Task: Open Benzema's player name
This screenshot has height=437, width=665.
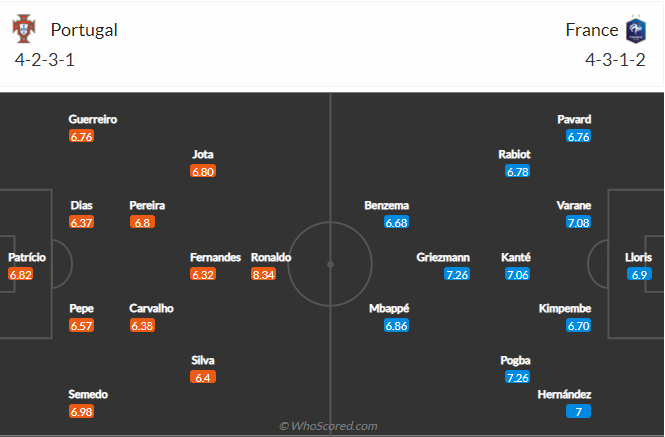Action: (386, 205)
